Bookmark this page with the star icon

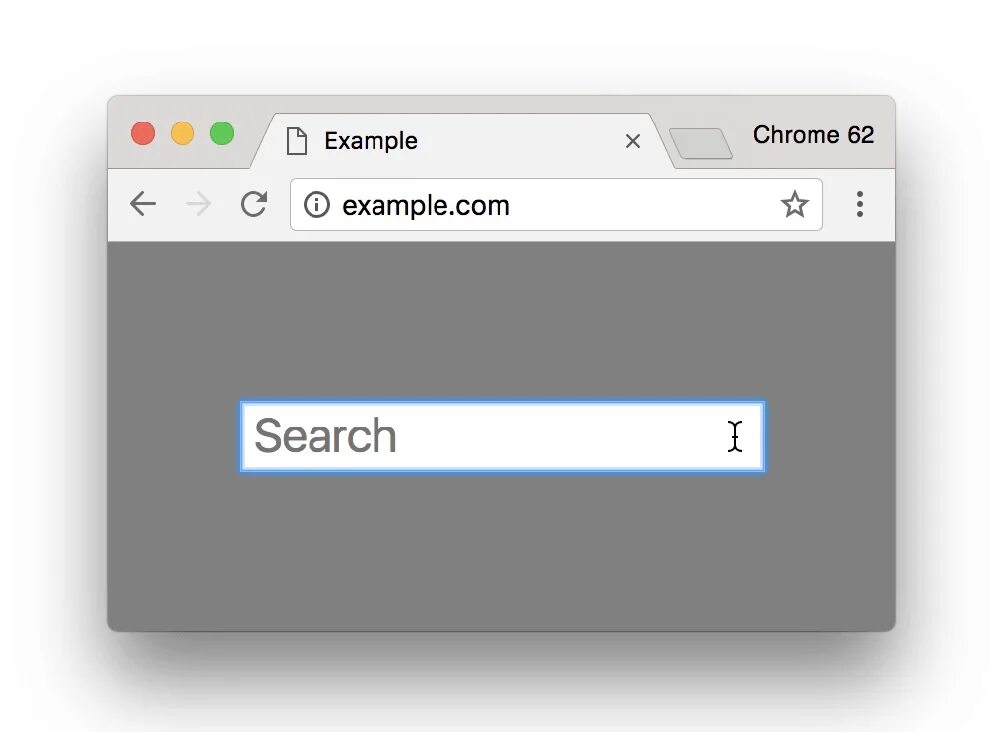point(795,205)
